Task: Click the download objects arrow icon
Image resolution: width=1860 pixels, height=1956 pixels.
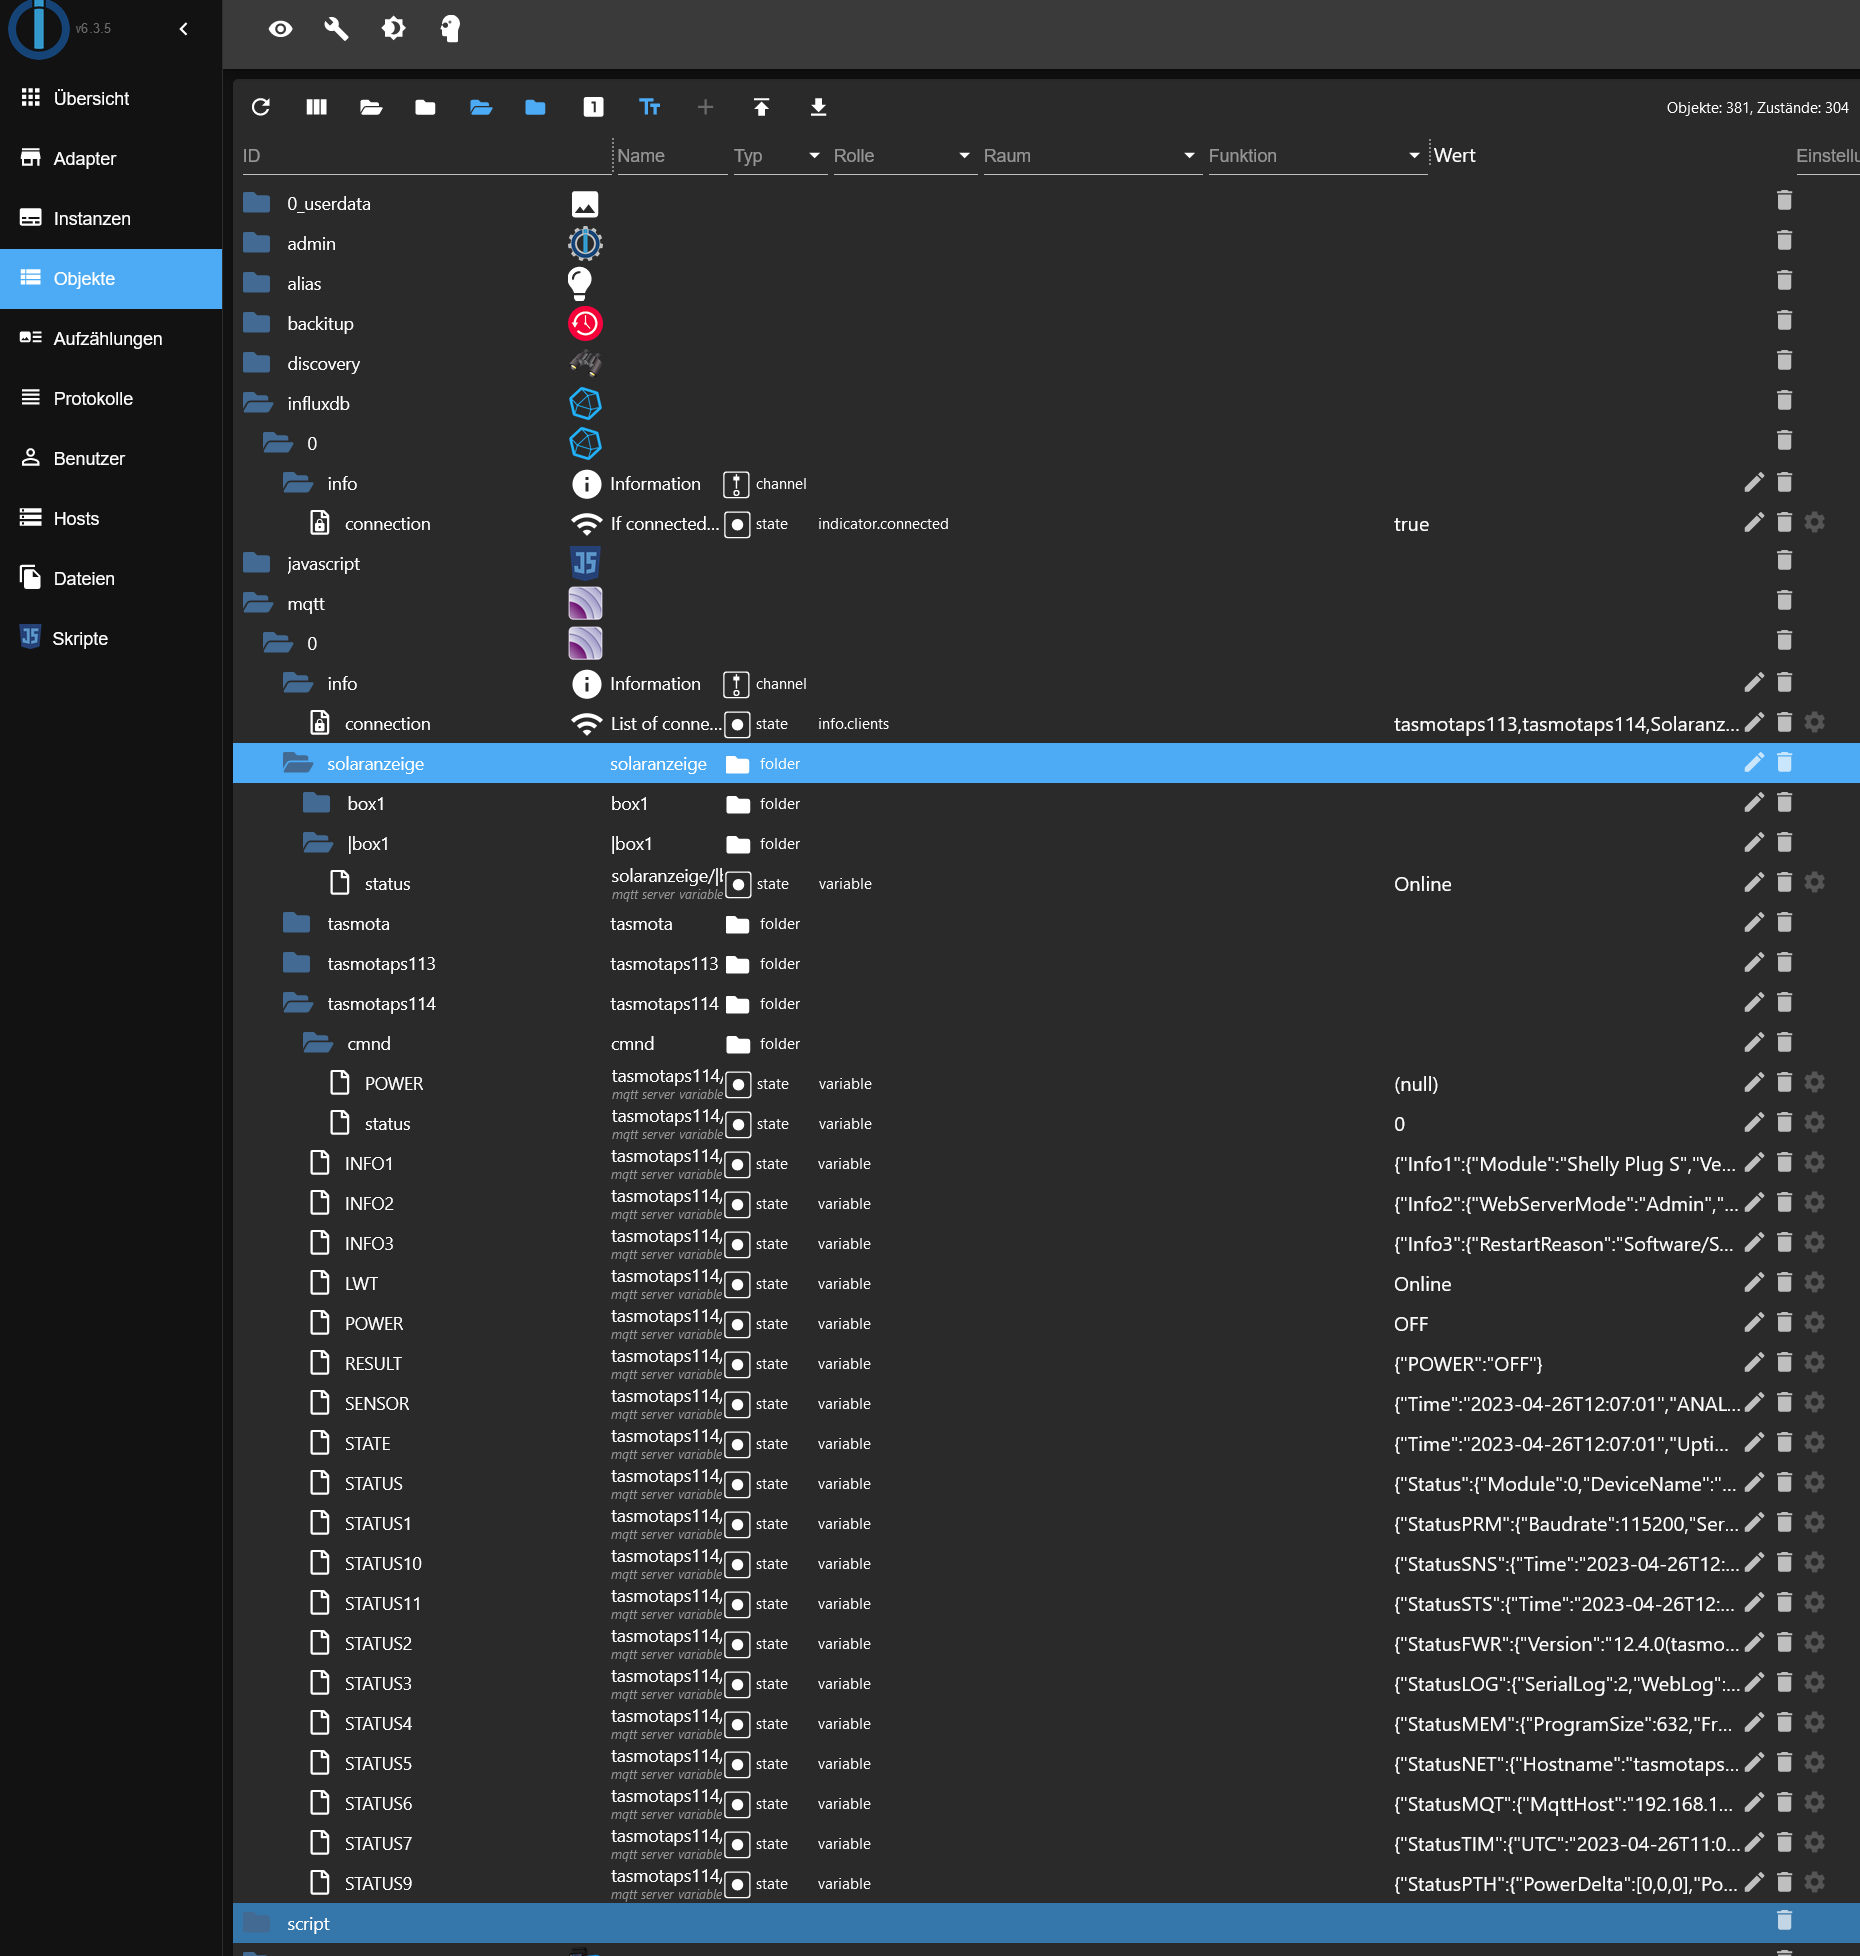Action: coord(818,107)
